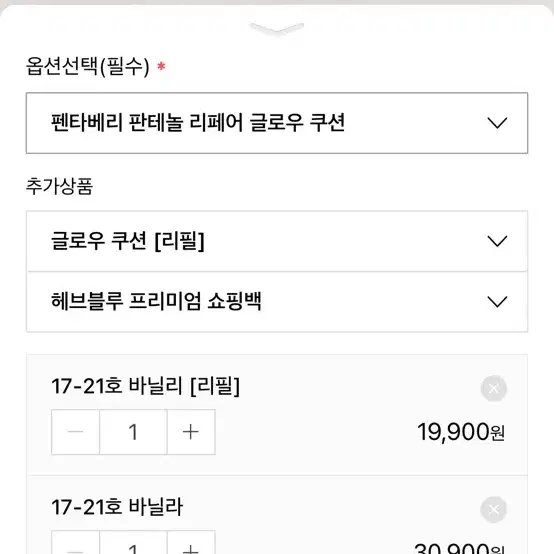
Task: Click the 17-21호 바닐리 [리필] item name
Action: [146, 386]
